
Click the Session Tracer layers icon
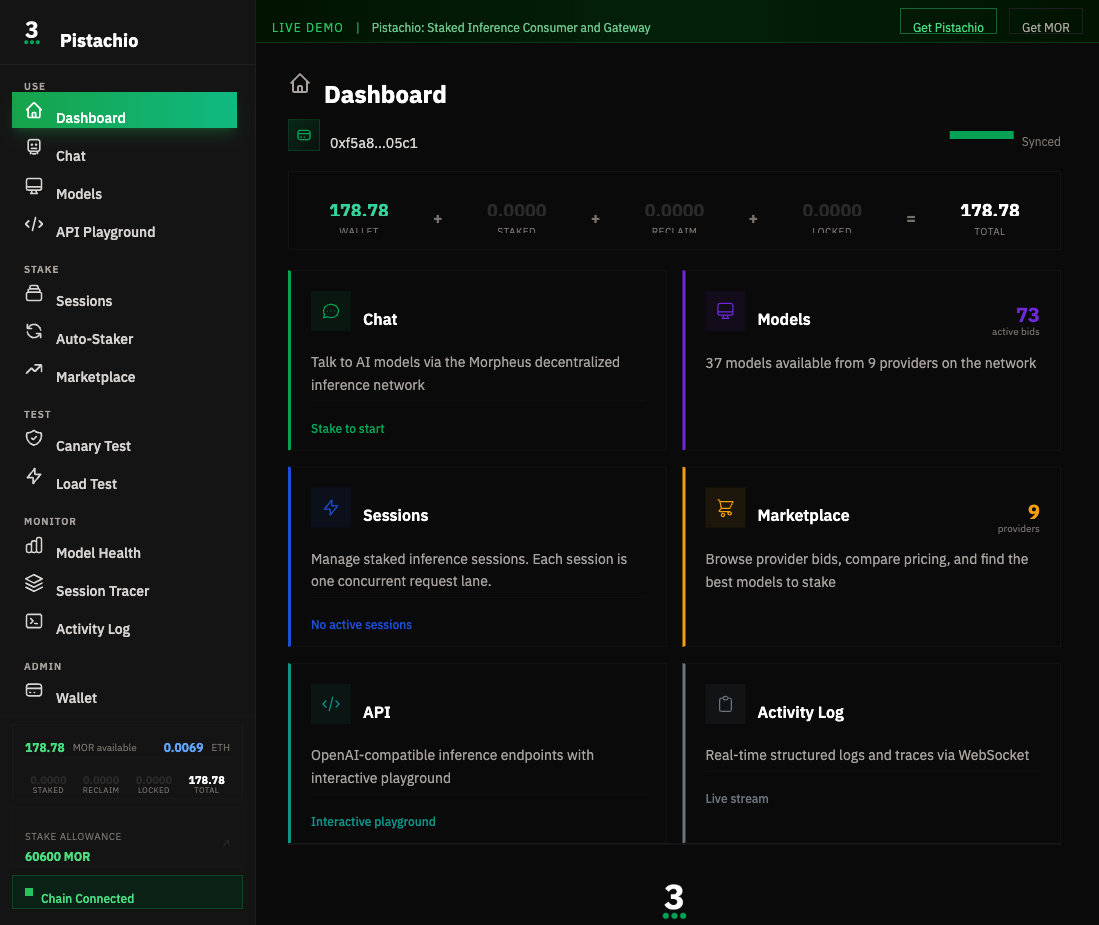(x=34, y=583)
